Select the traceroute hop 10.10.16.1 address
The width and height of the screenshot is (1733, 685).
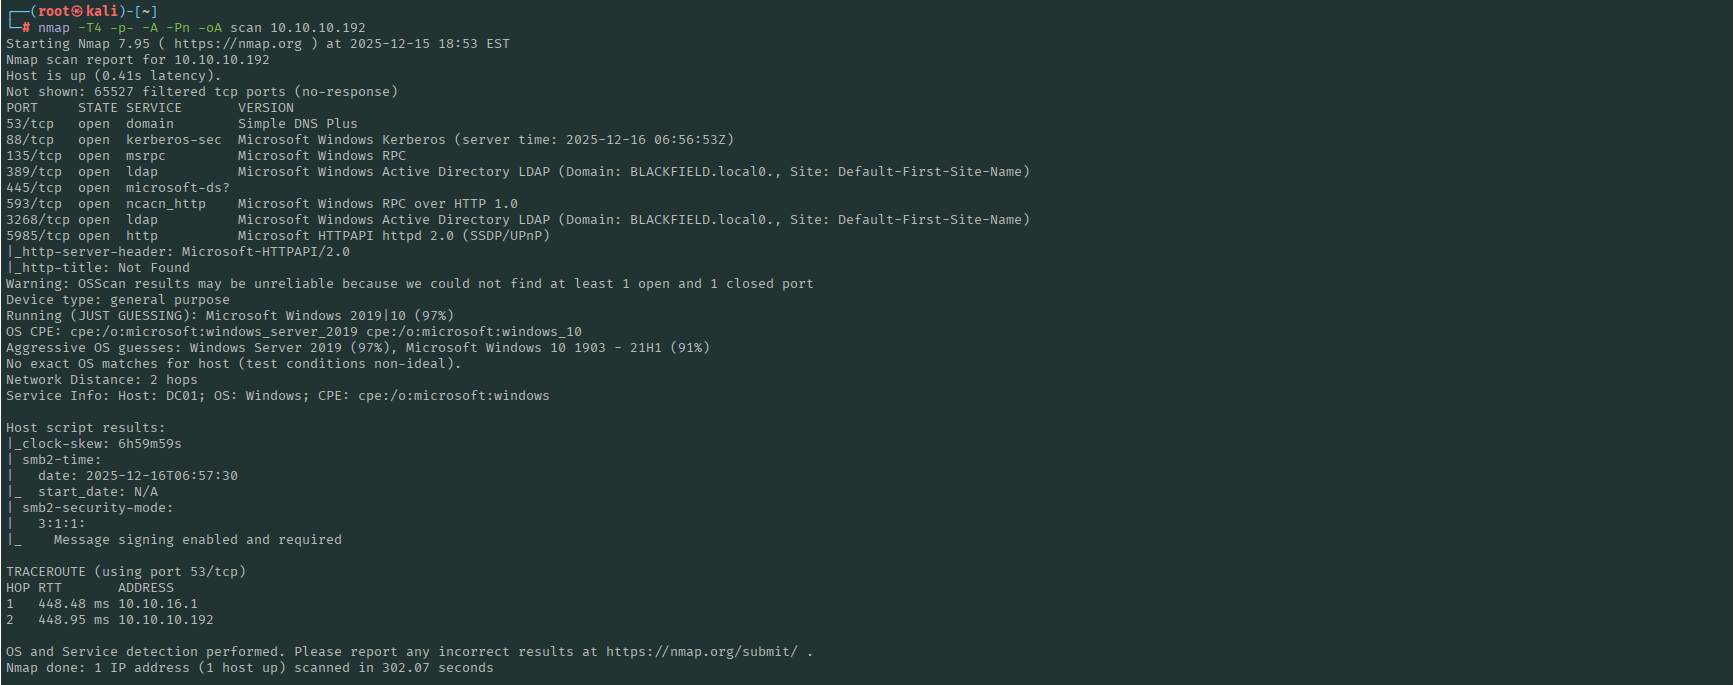(x=157, y=604)
